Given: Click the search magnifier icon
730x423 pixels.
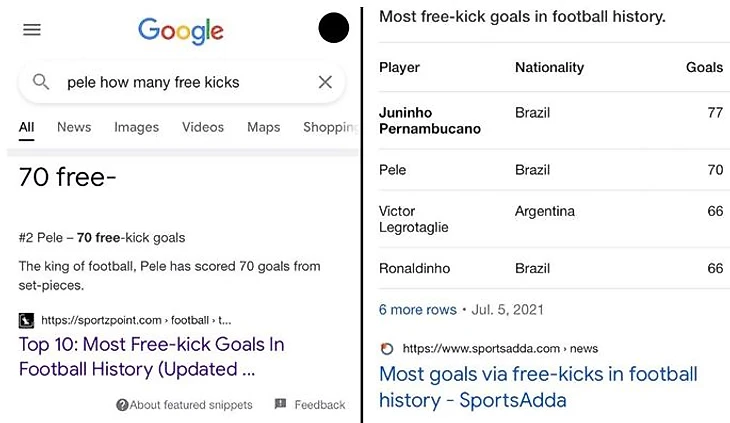Looking at the screenshot, I should click(41, 82).
